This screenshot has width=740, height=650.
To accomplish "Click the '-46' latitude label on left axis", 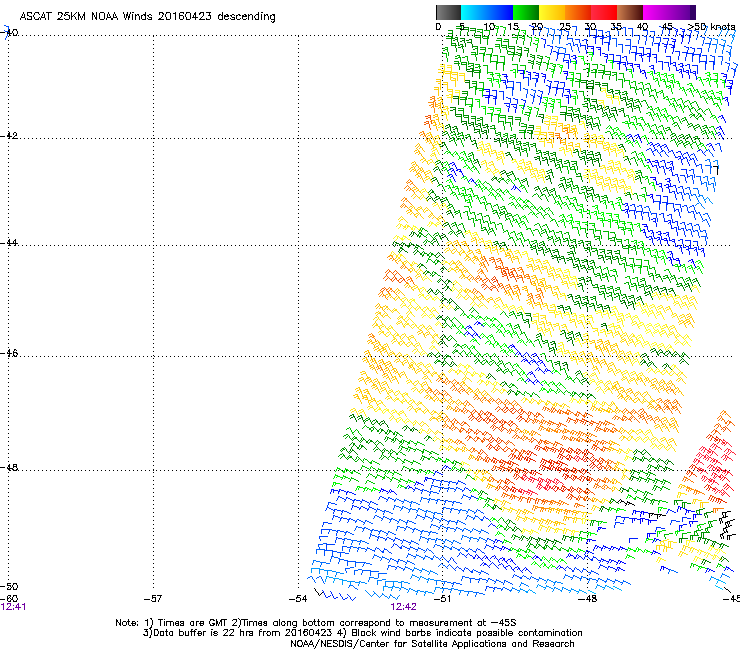I will 10,353.
